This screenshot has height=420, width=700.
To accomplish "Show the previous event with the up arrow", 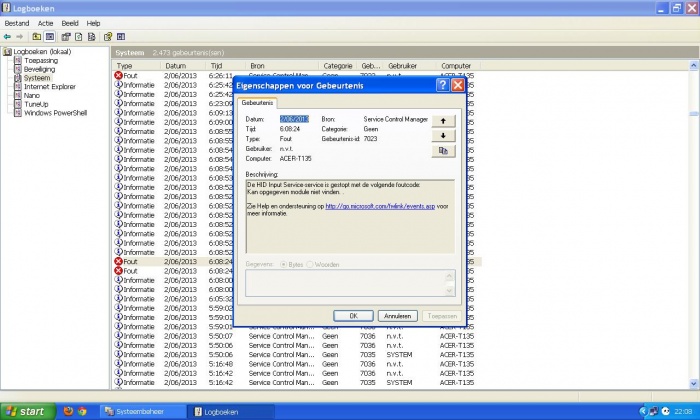I will (441, 120).
